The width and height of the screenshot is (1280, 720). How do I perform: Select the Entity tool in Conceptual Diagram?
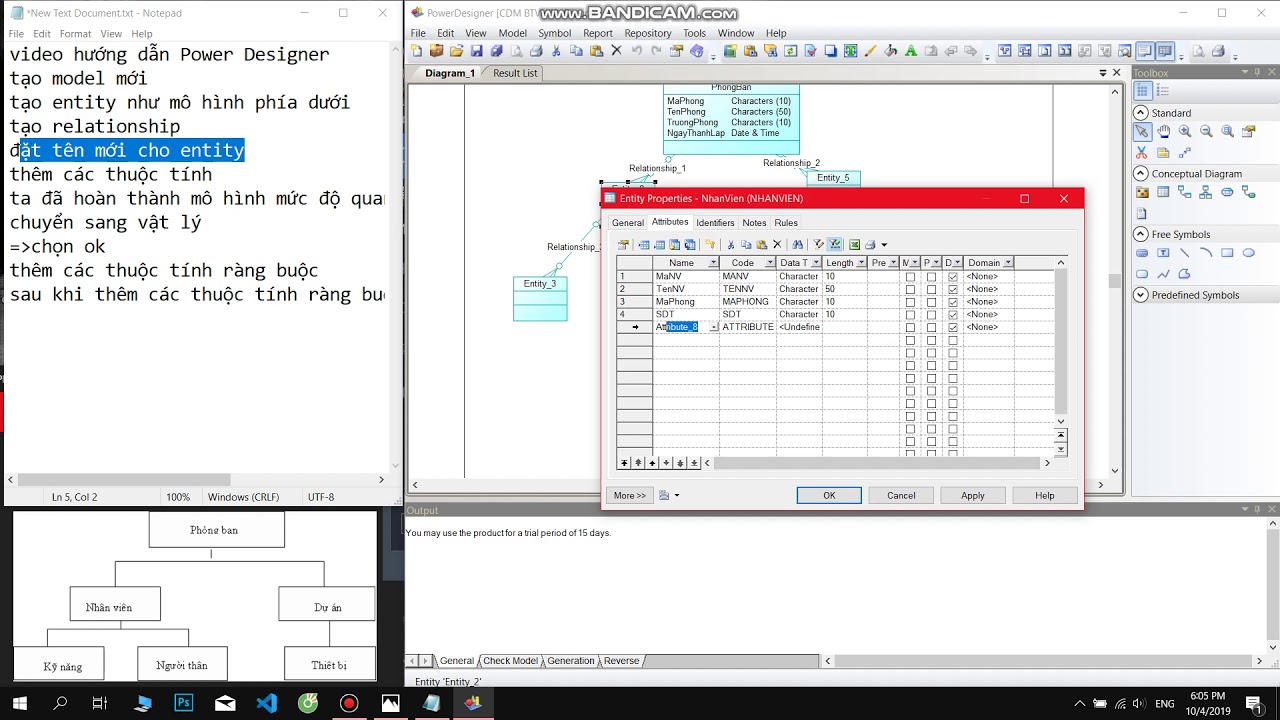pyautogui.click(x=1164, y=192)
